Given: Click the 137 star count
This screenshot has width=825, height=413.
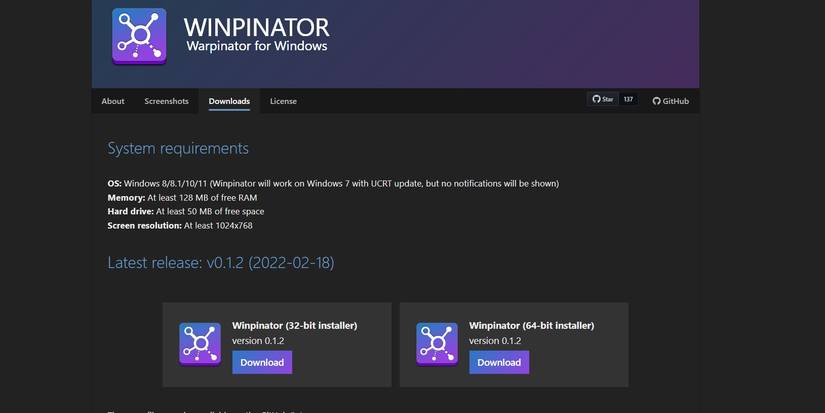Looking at the screenshot, I should tap(628, 99).
